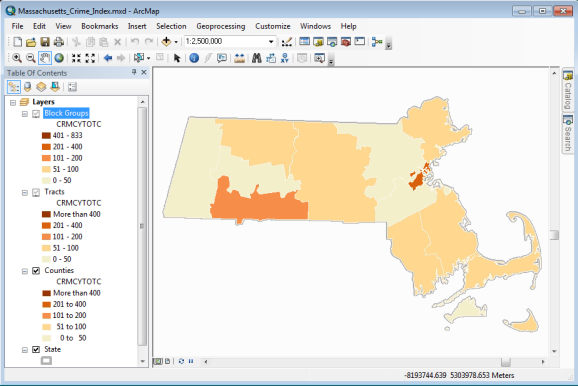The width and height of the screenshot is (578, 386).
Task: Click the 401 - 833 color swatch
Action: [46, 136]
